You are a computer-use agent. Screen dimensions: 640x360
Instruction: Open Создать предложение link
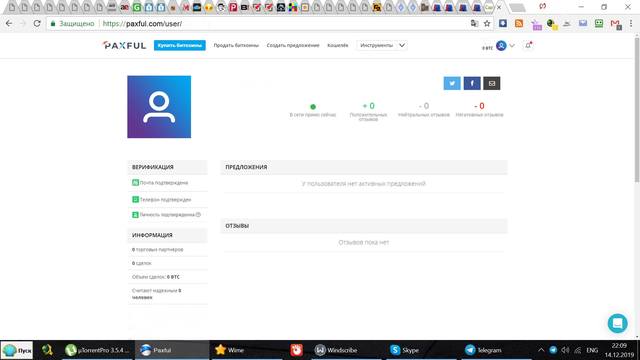coord(293,45)
